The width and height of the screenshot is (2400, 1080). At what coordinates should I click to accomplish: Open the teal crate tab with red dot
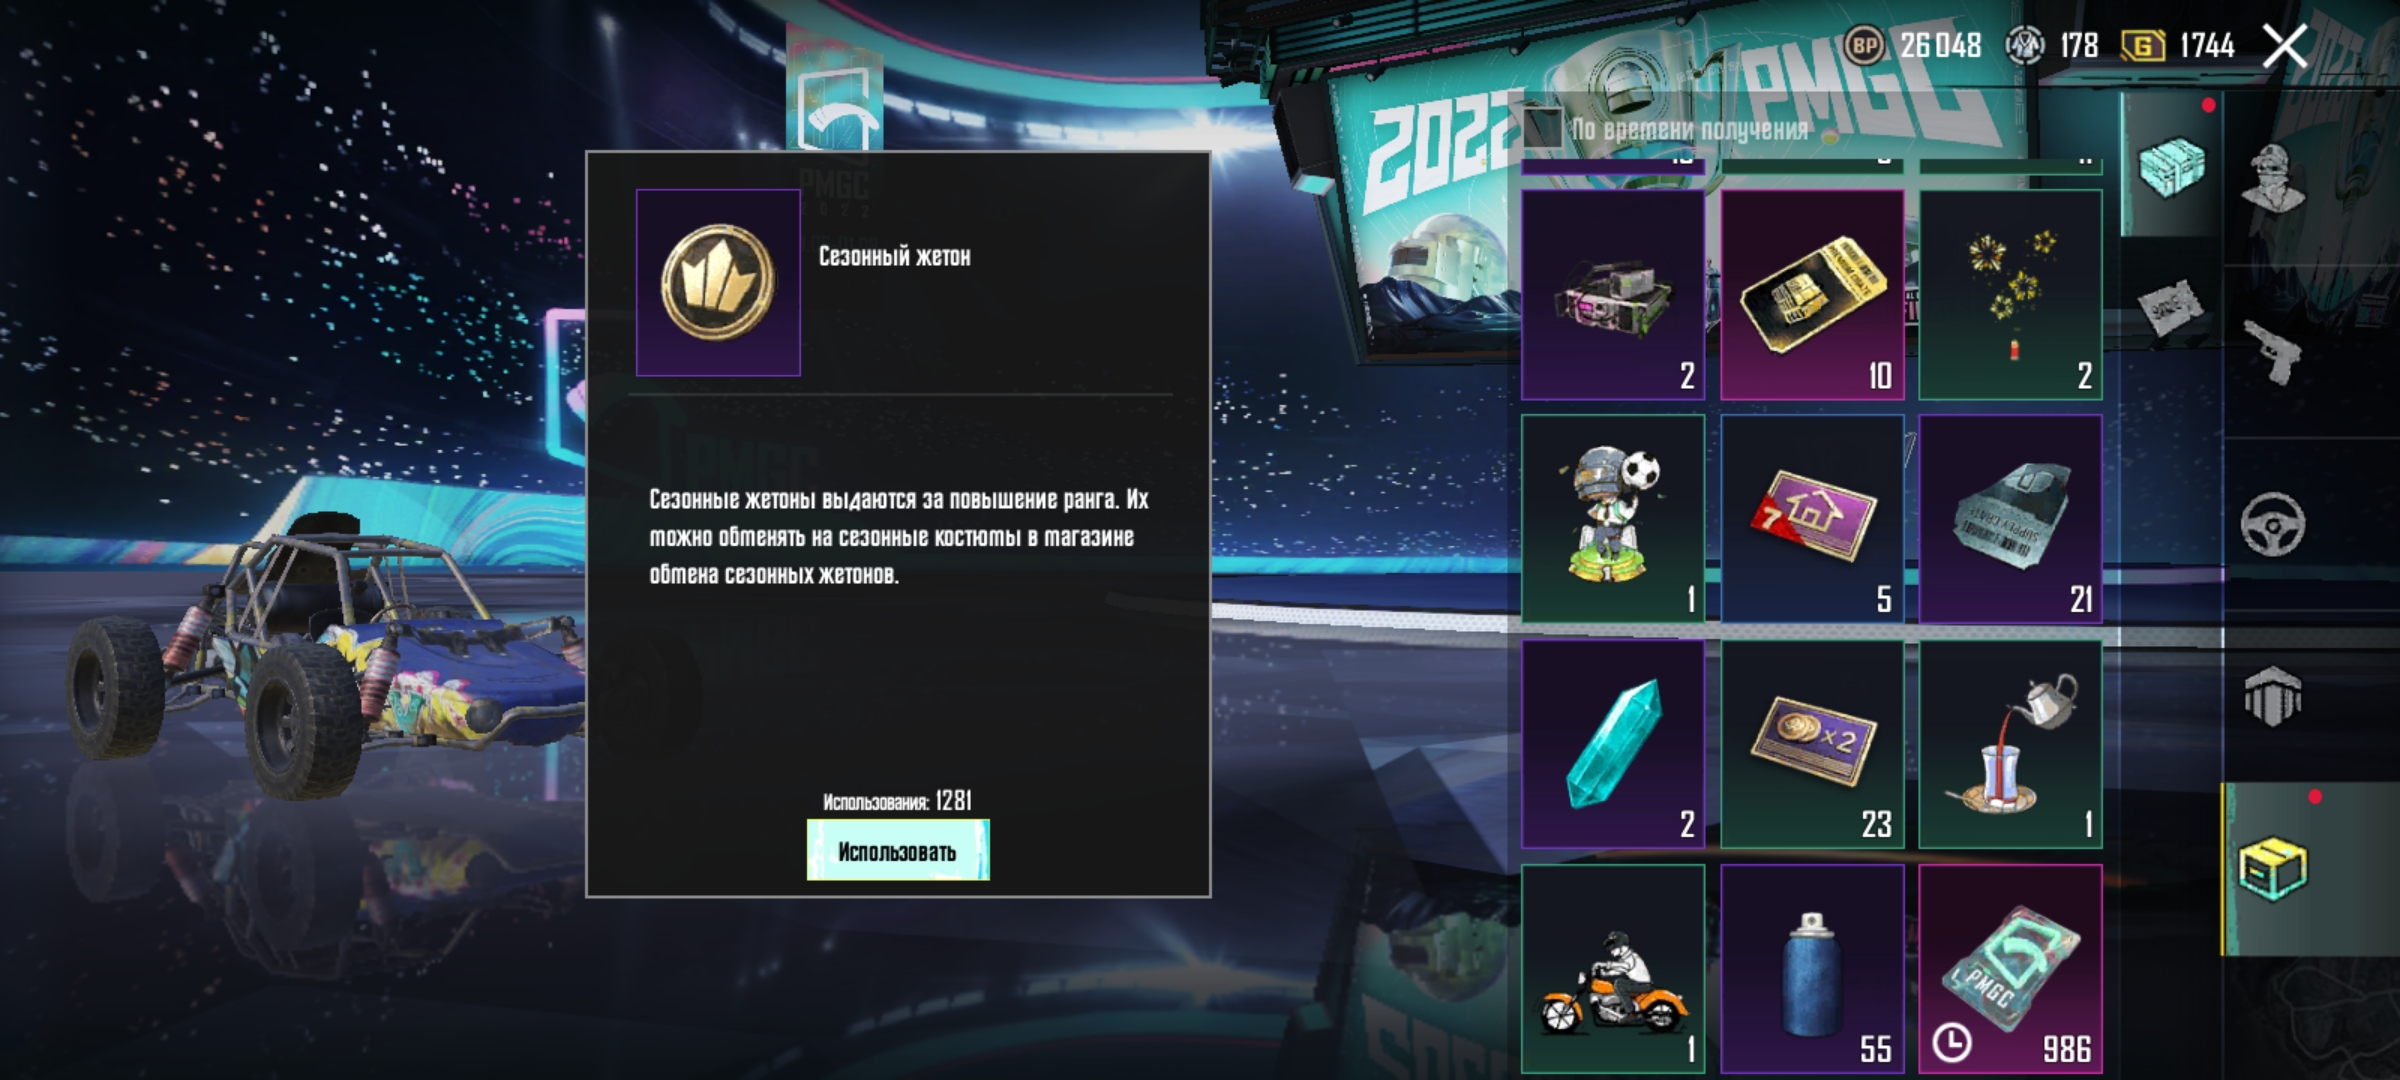click(2172, 166)
